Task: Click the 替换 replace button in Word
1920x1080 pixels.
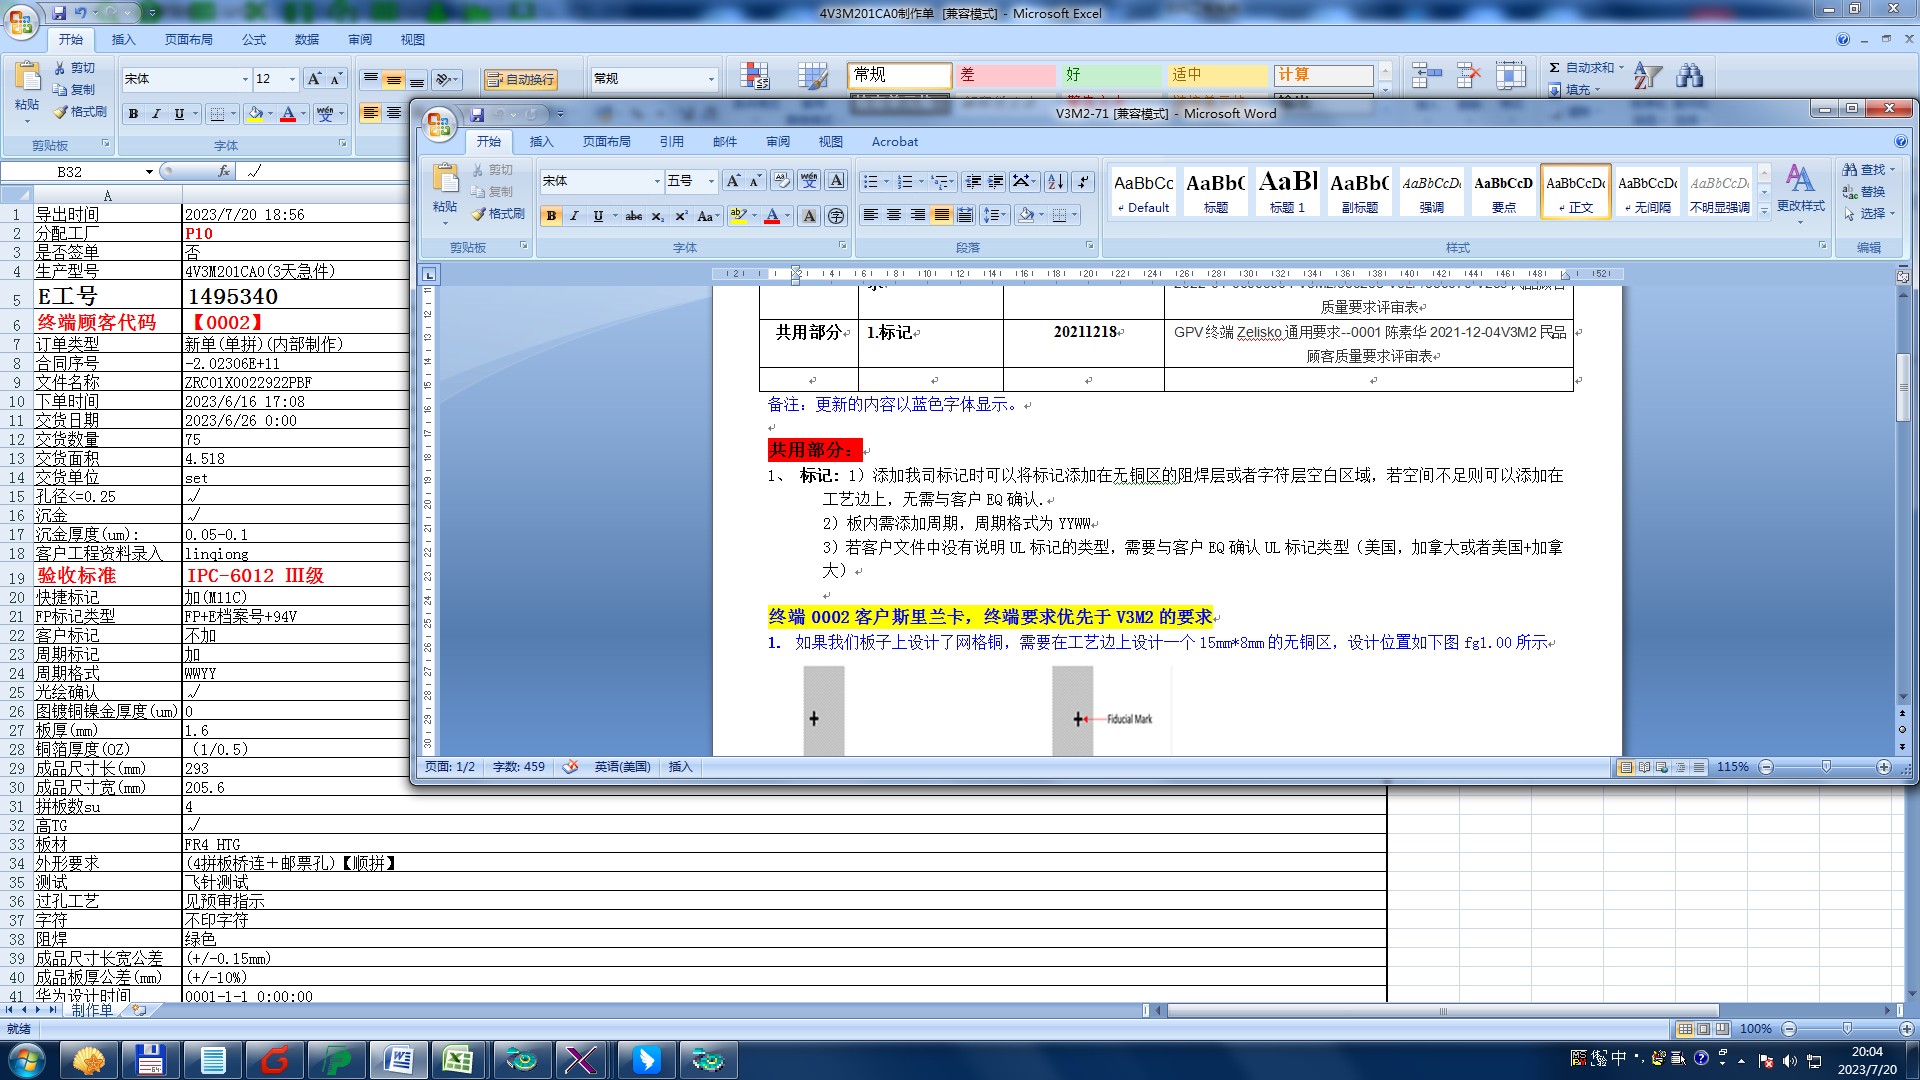Action: 1864,191
